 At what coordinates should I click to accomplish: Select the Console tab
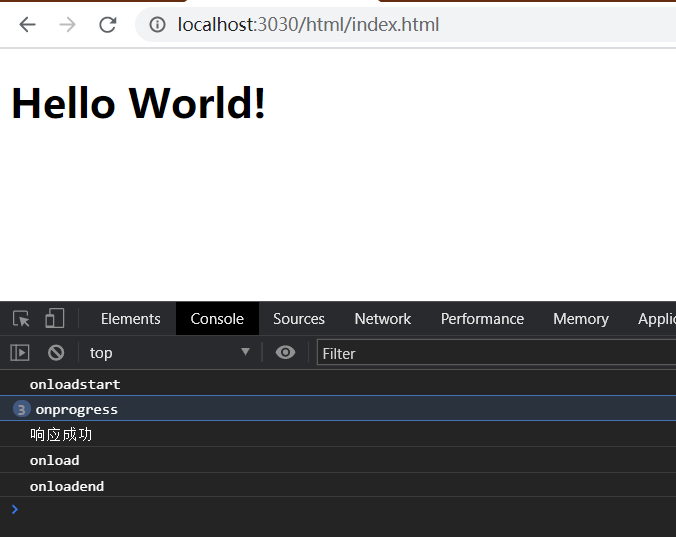click(217, 319)
